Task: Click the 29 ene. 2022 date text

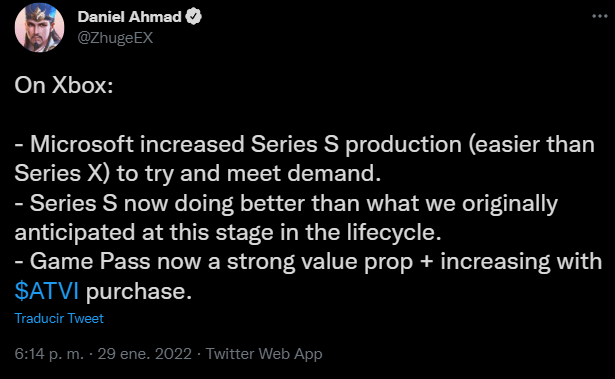Action: [x=144, y=354]
